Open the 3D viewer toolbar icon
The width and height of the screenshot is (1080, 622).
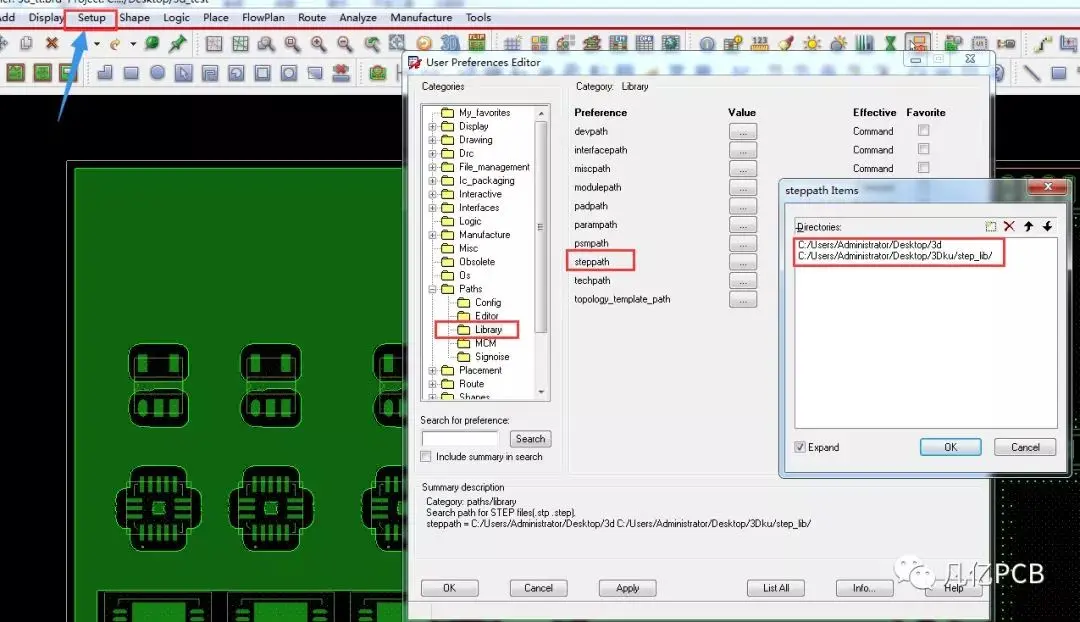coord(450,43)
